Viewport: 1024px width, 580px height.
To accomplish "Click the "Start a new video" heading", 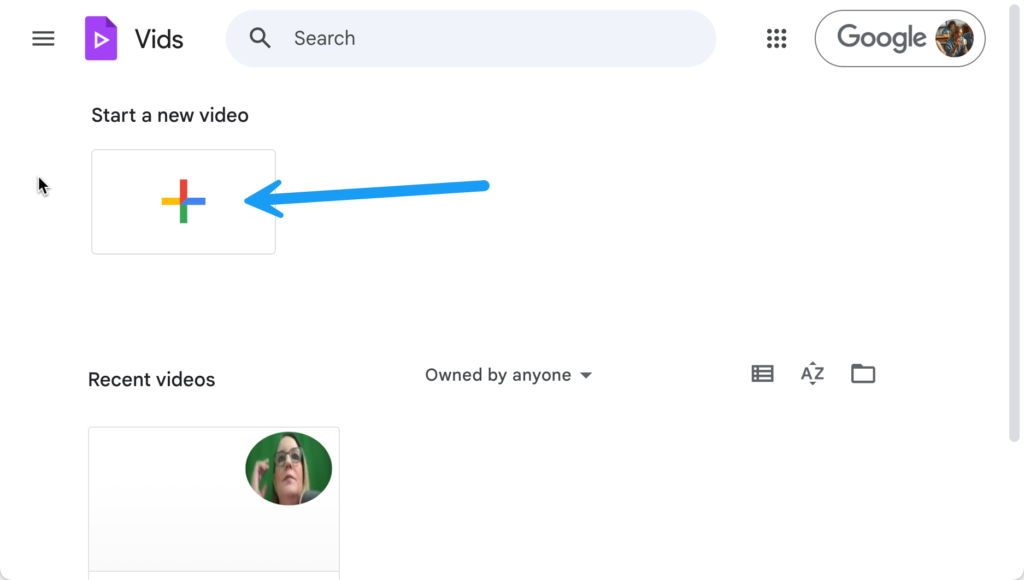I will 170,115.
